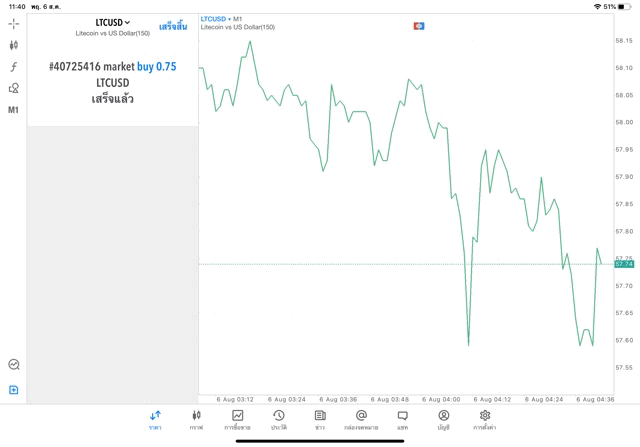This screenshot has width=640, height=447.
Task: Tap the green 57.74 current price label
Action: pyautogui.click(x=624, y=264)
